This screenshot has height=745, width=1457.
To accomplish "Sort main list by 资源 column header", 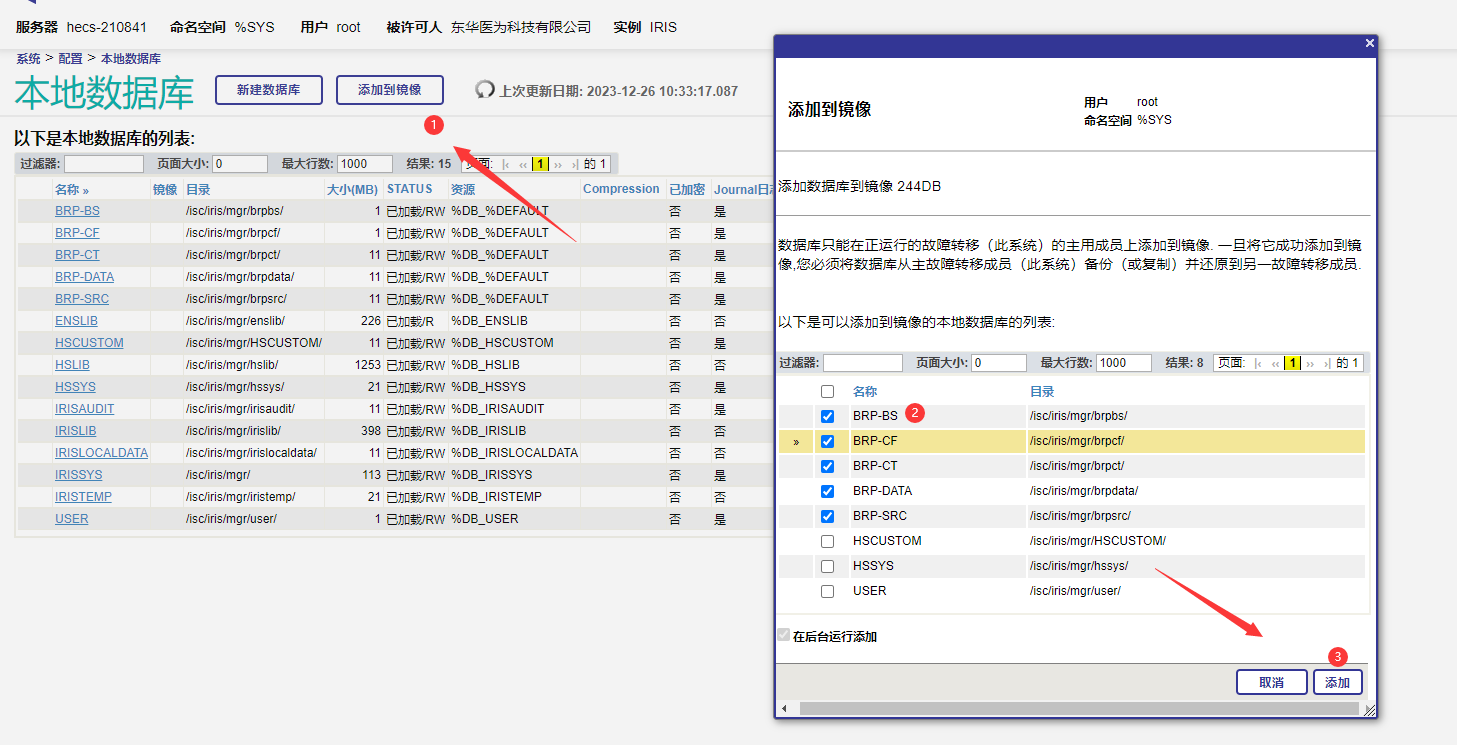I will [463, 189].
